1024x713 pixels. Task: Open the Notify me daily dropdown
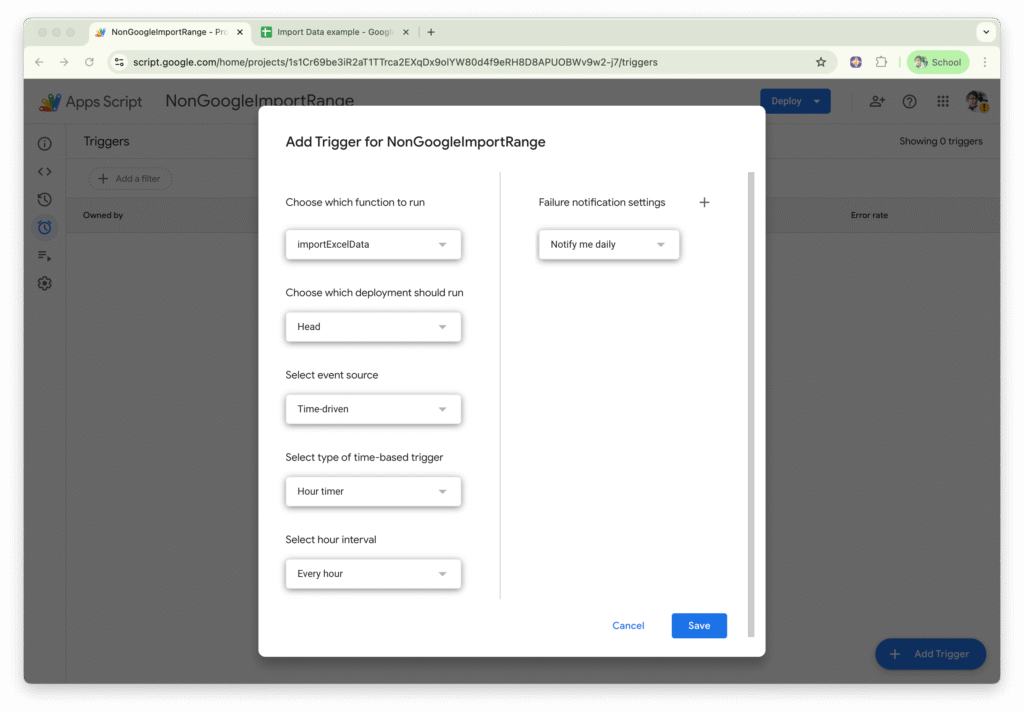tap(608, 245)
